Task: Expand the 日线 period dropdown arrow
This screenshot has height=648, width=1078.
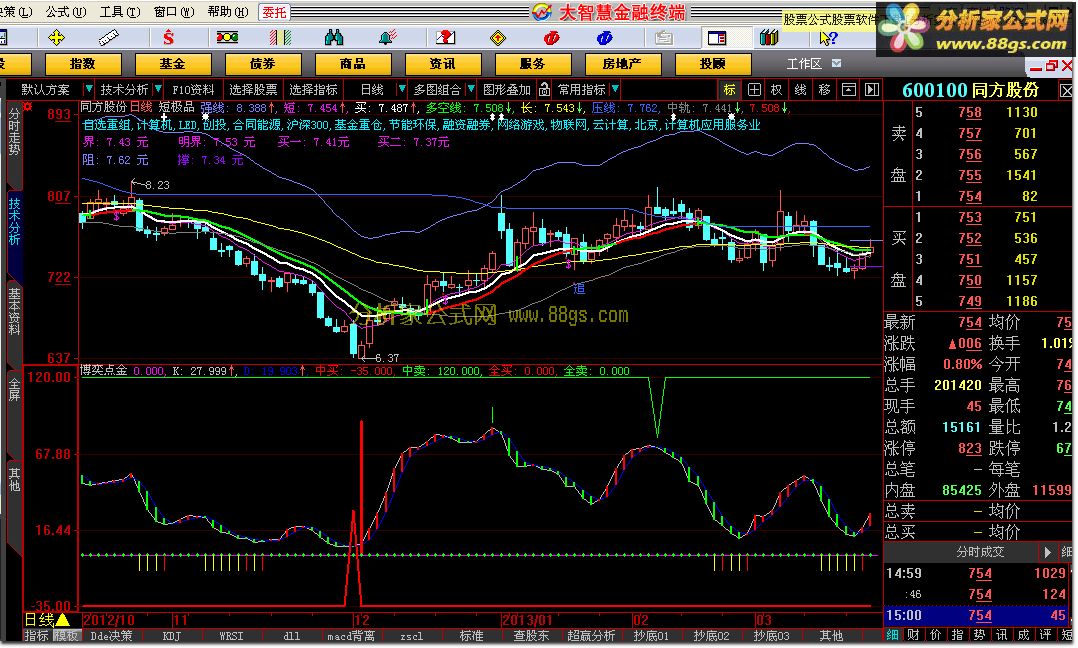Action: 402,89
